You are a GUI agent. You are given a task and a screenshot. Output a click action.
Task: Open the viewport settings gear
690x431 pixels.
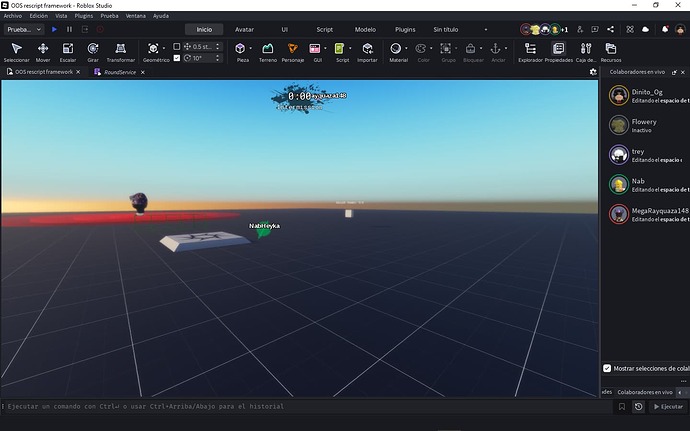click(593, 72)
